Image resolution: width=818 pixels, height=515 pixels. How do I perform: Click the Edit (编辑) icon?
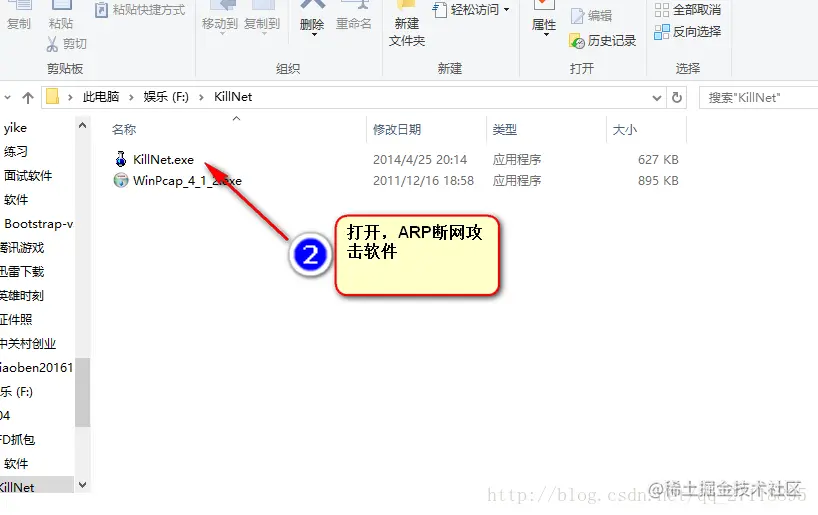578,16
